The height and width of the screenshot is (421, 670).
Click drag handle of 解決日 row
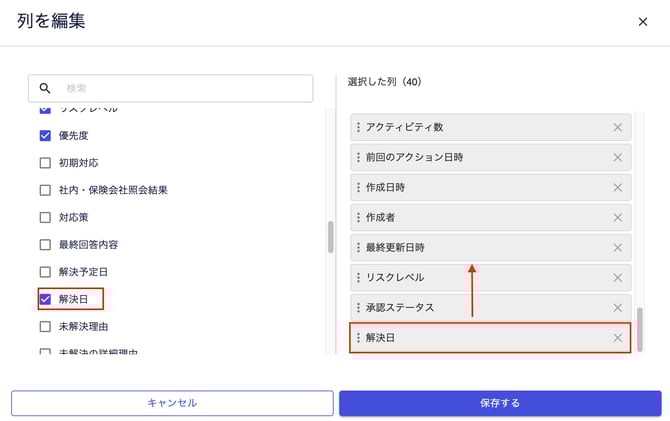coord(359,338)
